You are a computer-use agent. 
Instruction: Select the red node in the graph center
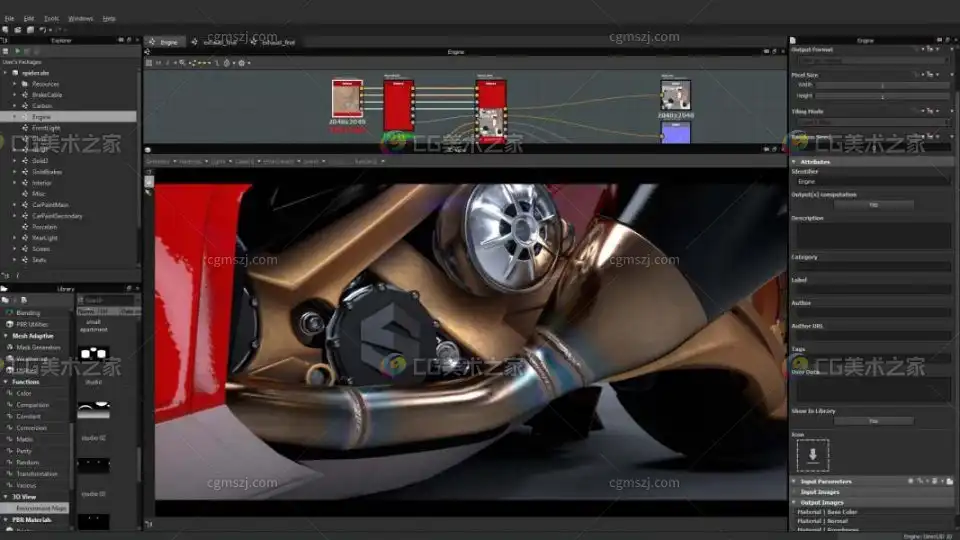tap(398, 106)
